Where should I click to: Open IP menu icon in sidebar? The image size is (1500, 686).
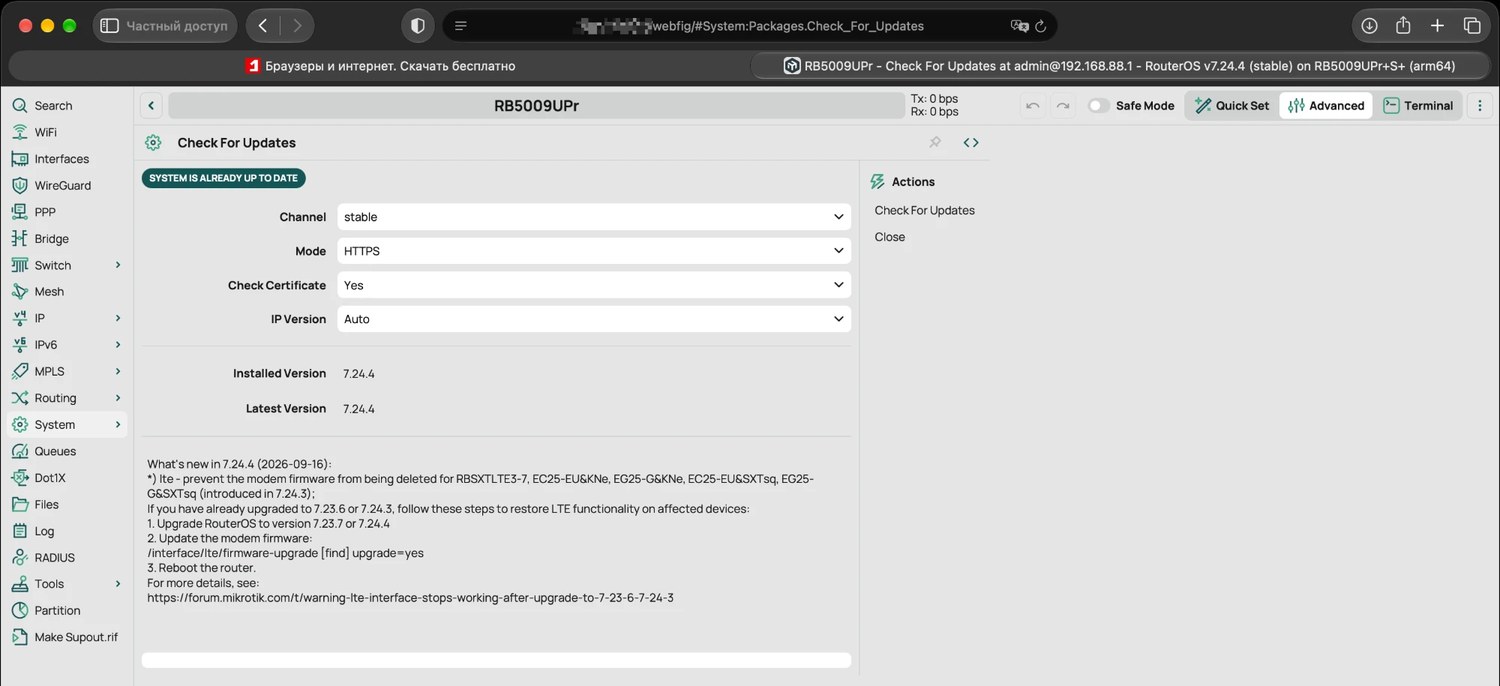19,318
